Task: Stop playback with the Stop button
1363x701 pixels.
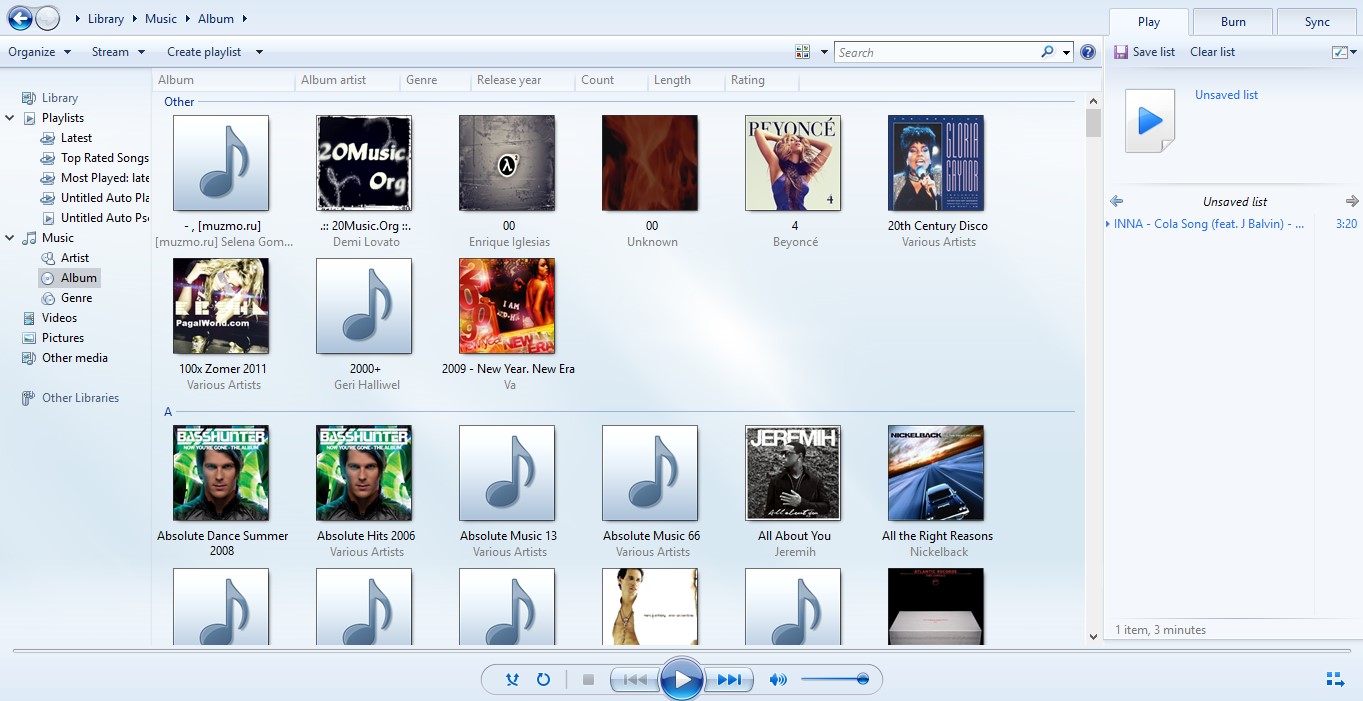Action: (588, 680)
